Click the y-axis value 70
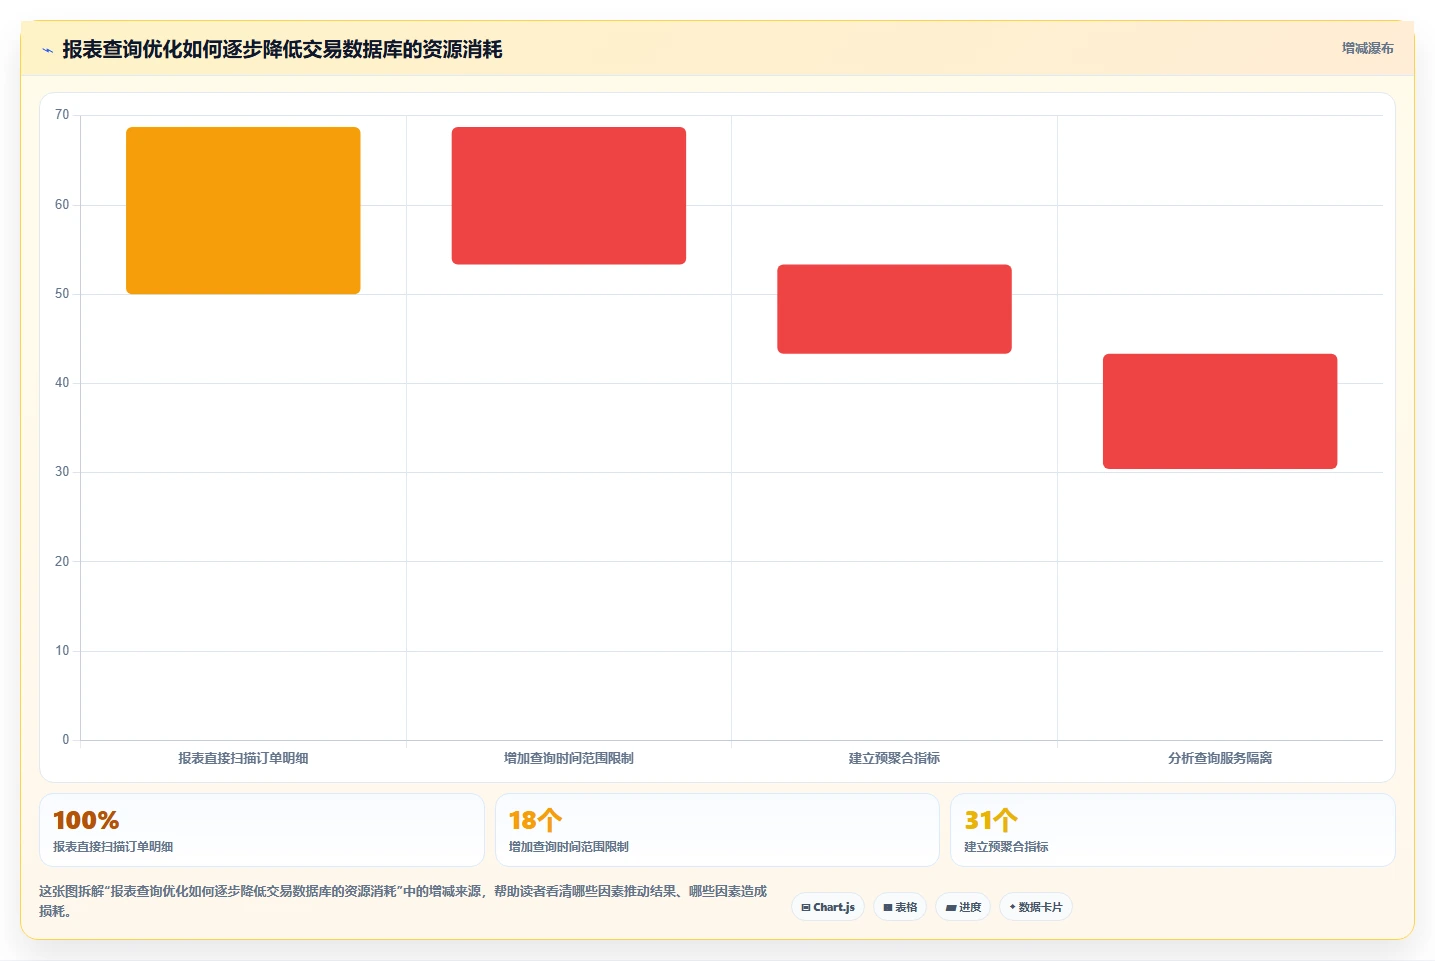The height and width of the screenshot is (961, 1435). point(62,115)
